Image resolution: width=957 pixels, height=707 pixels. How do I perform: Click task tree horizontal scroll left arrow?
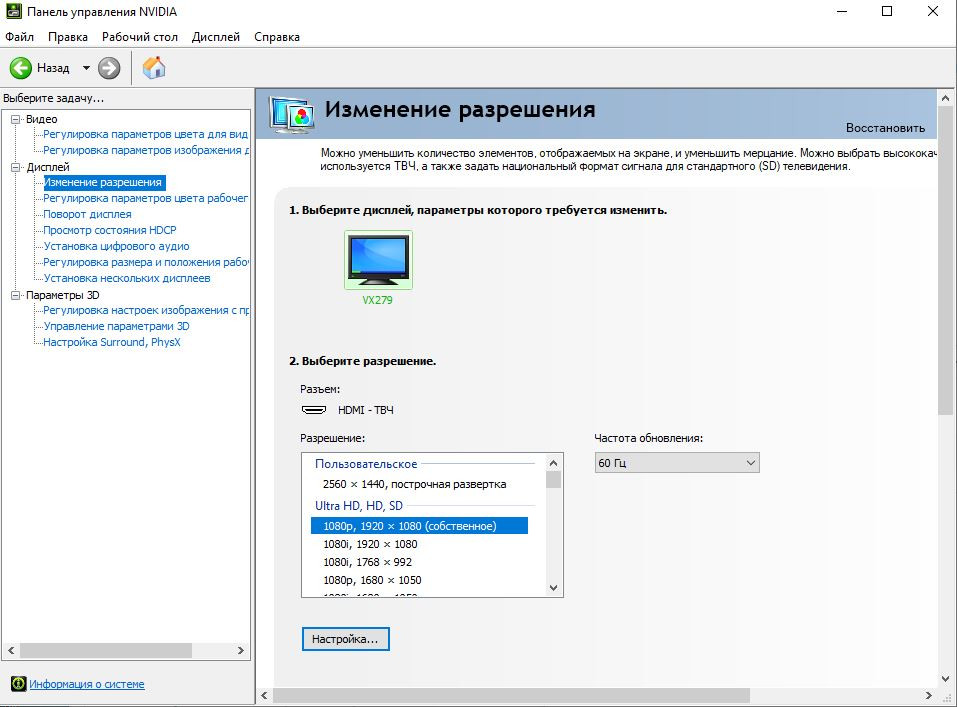11,651
